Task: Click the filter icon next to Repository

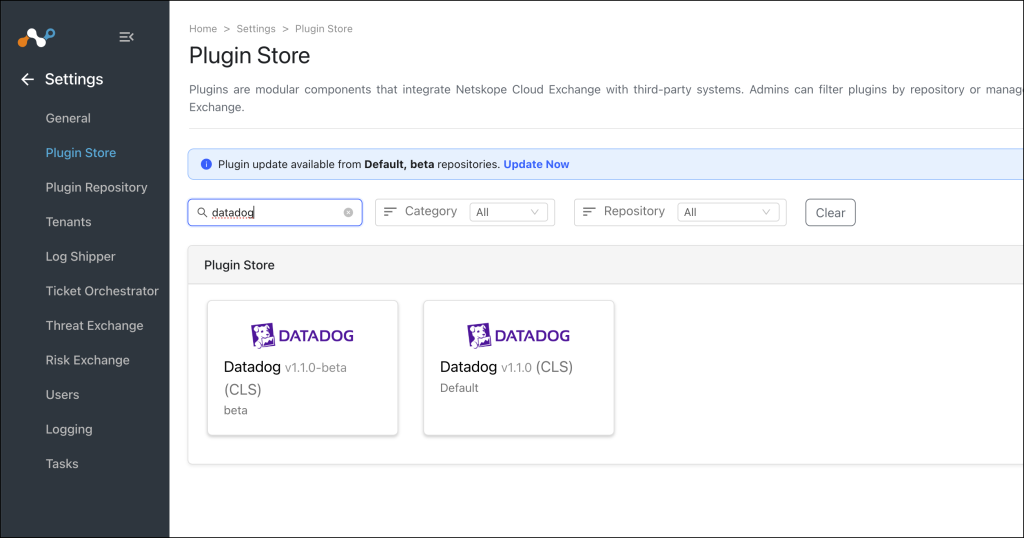Action: [x=589, y=212]
